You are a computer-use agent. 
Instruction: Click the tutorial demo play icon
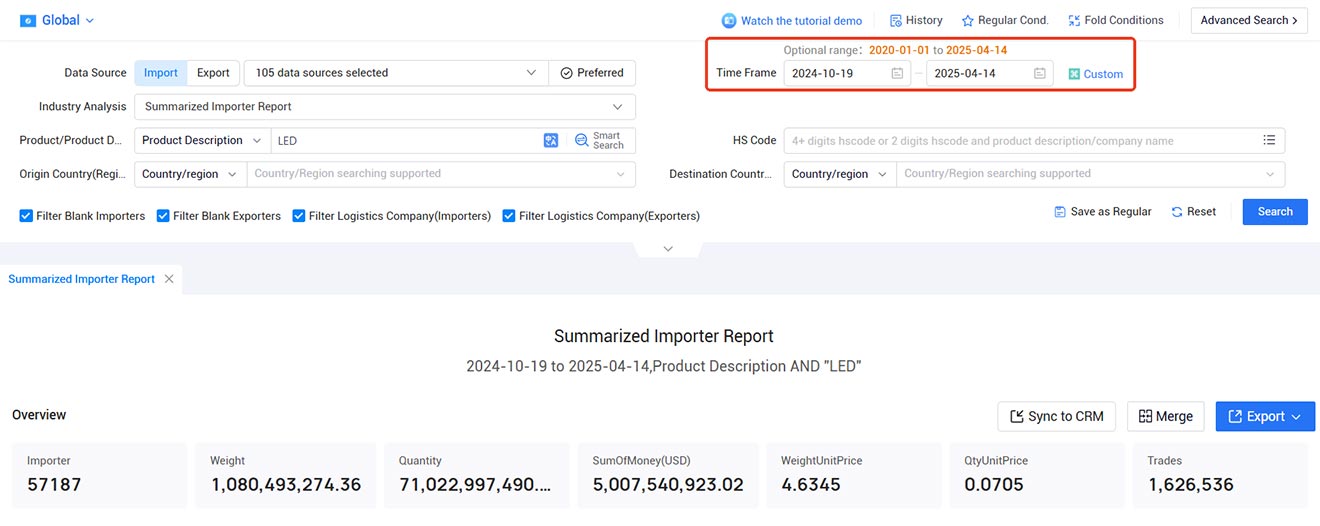729,20
